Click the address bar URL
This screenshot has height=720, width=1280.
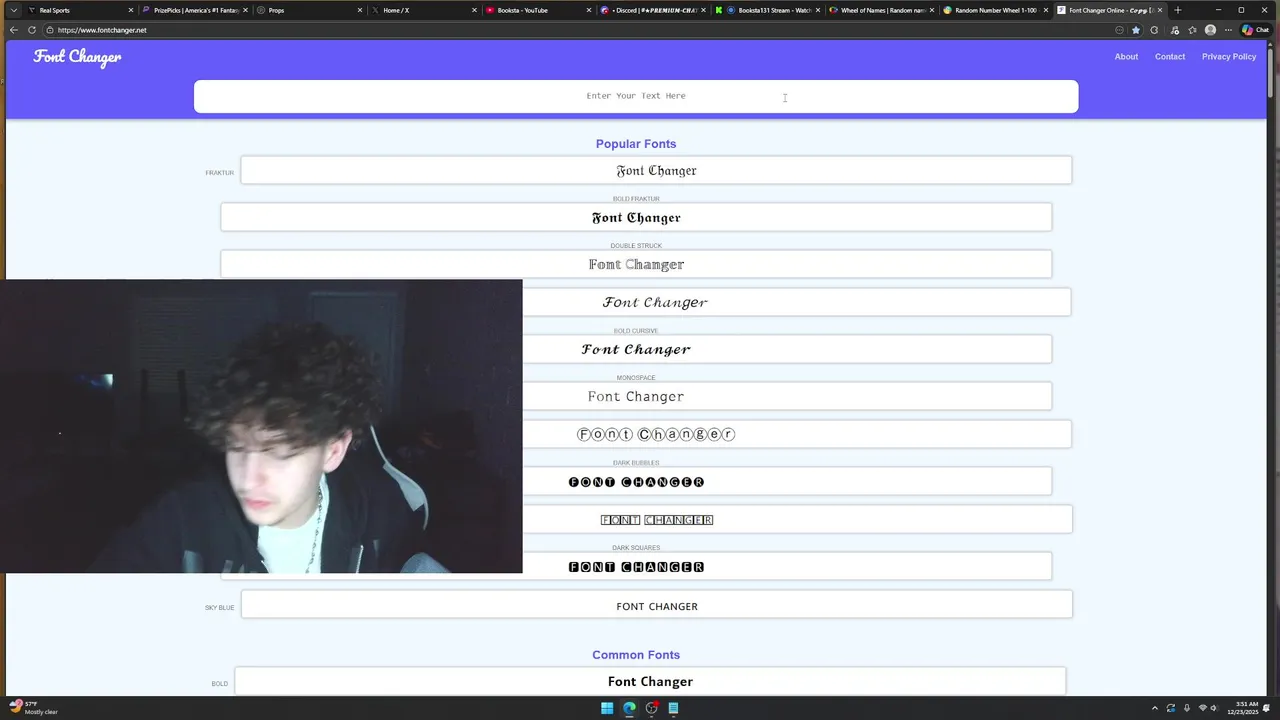102,30
